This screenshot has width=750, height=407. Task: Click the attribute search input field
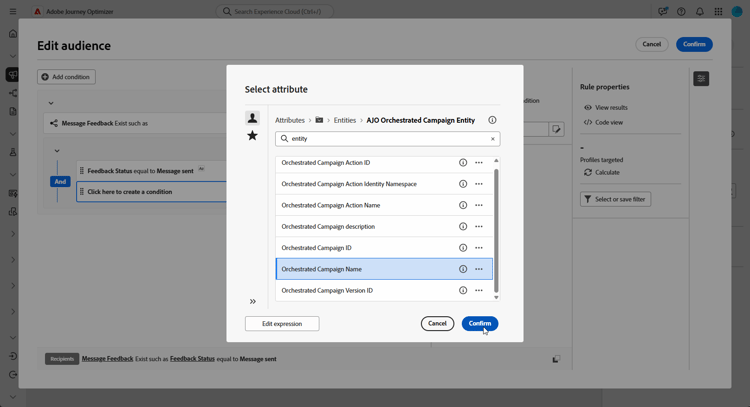coord(387,139)
